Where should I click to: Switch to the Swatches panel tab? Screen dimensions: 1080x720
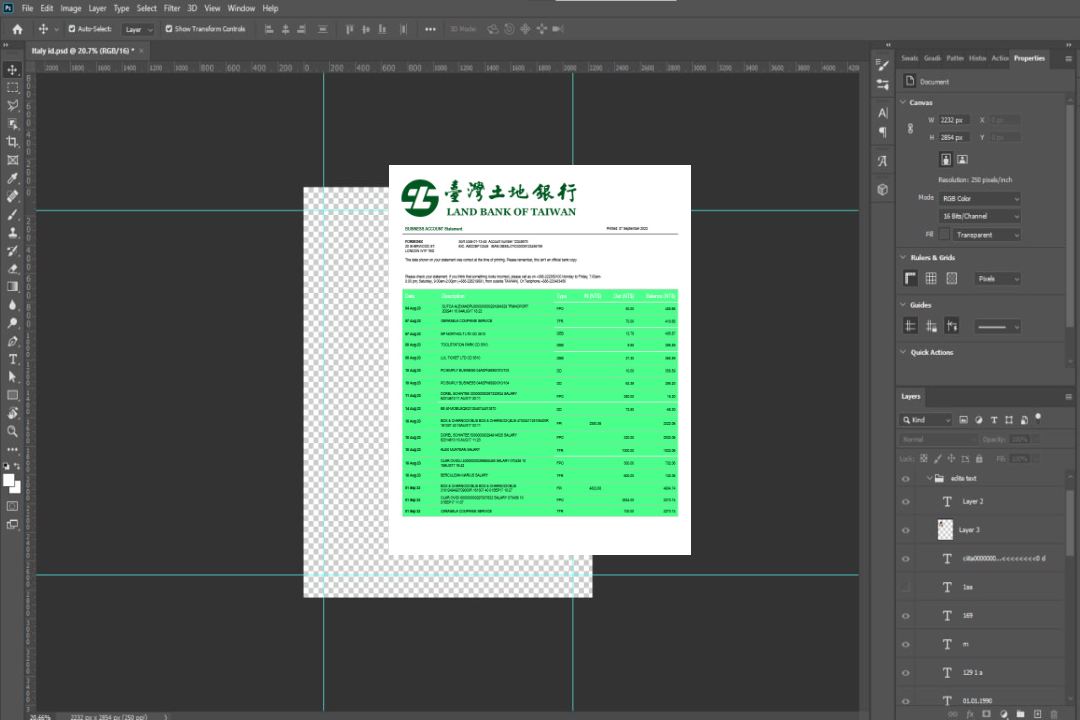[909, 58]
